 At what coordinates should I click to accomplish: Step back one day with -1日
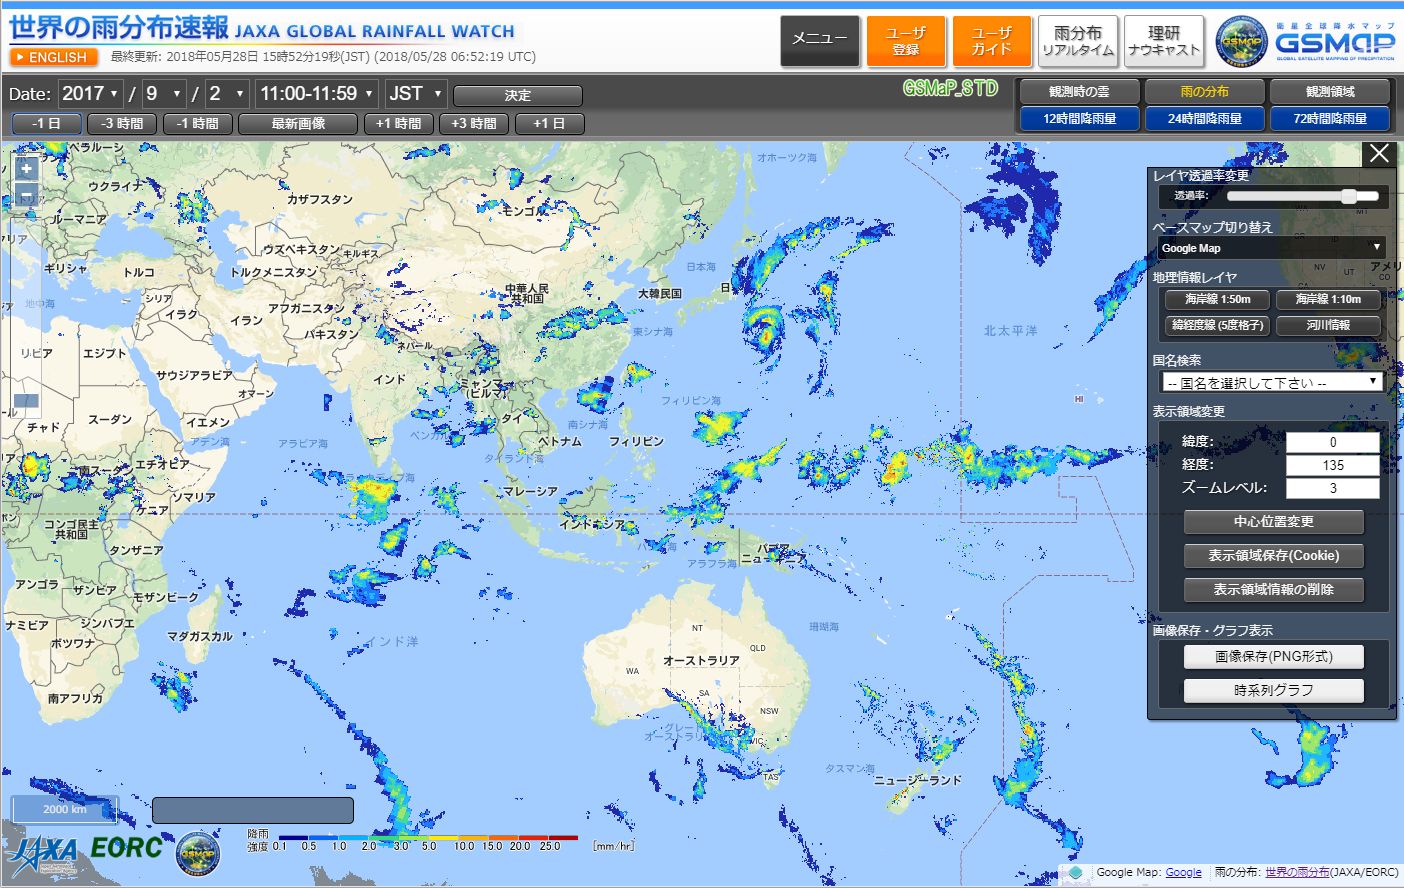[46, 124]
